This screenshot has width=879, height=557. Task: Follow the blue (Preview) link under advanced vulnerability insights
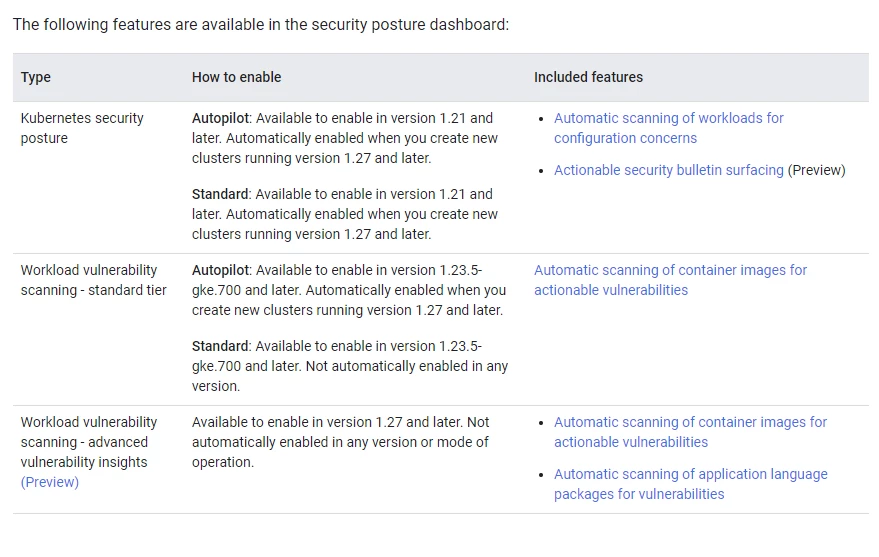[x=50, y=482]
